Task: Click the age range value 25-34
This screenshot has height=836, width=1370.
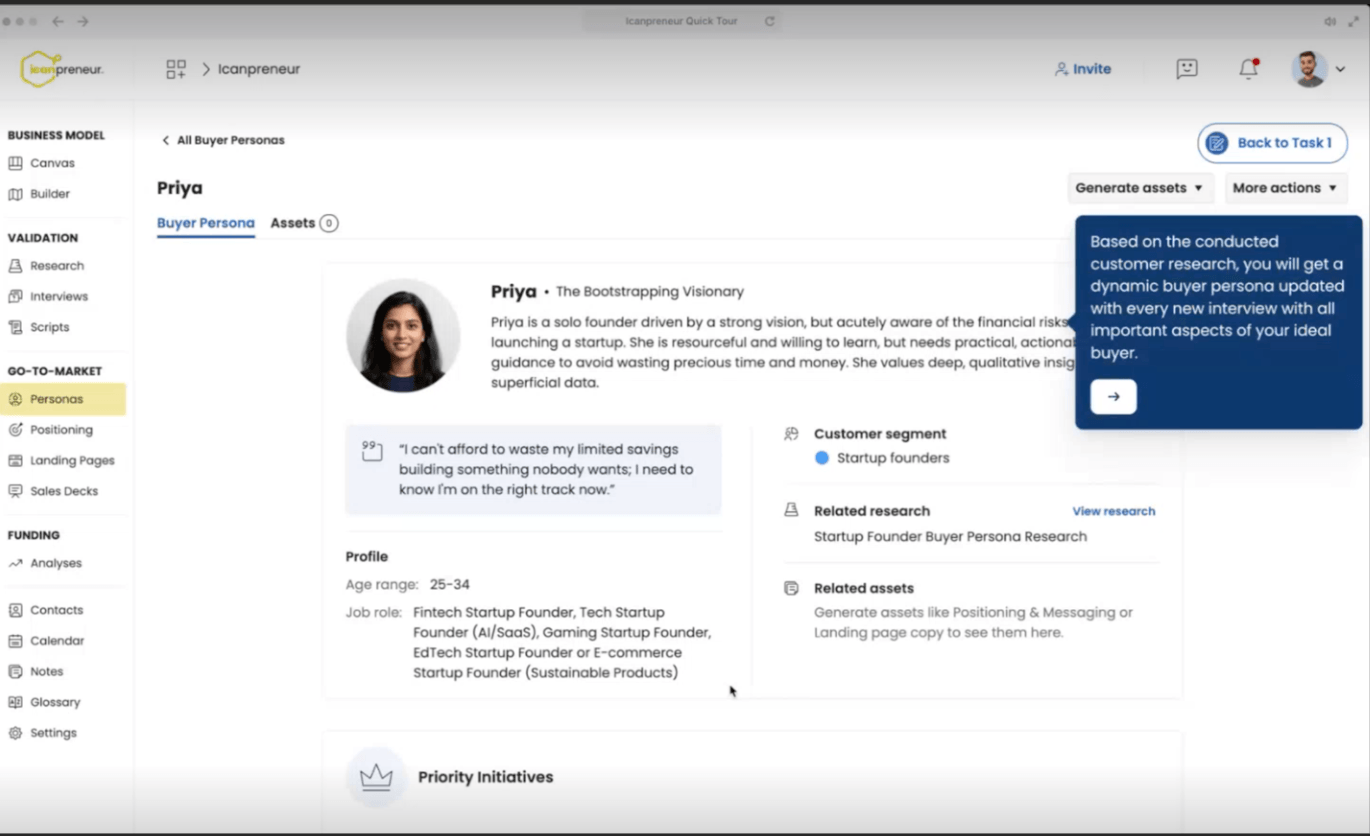Action: click(450, 585)
